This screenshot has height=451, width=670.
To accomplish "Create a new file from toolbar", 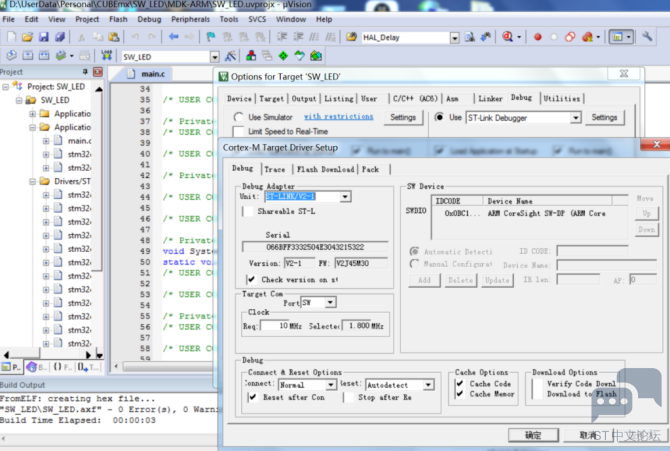I will [12, 37].
